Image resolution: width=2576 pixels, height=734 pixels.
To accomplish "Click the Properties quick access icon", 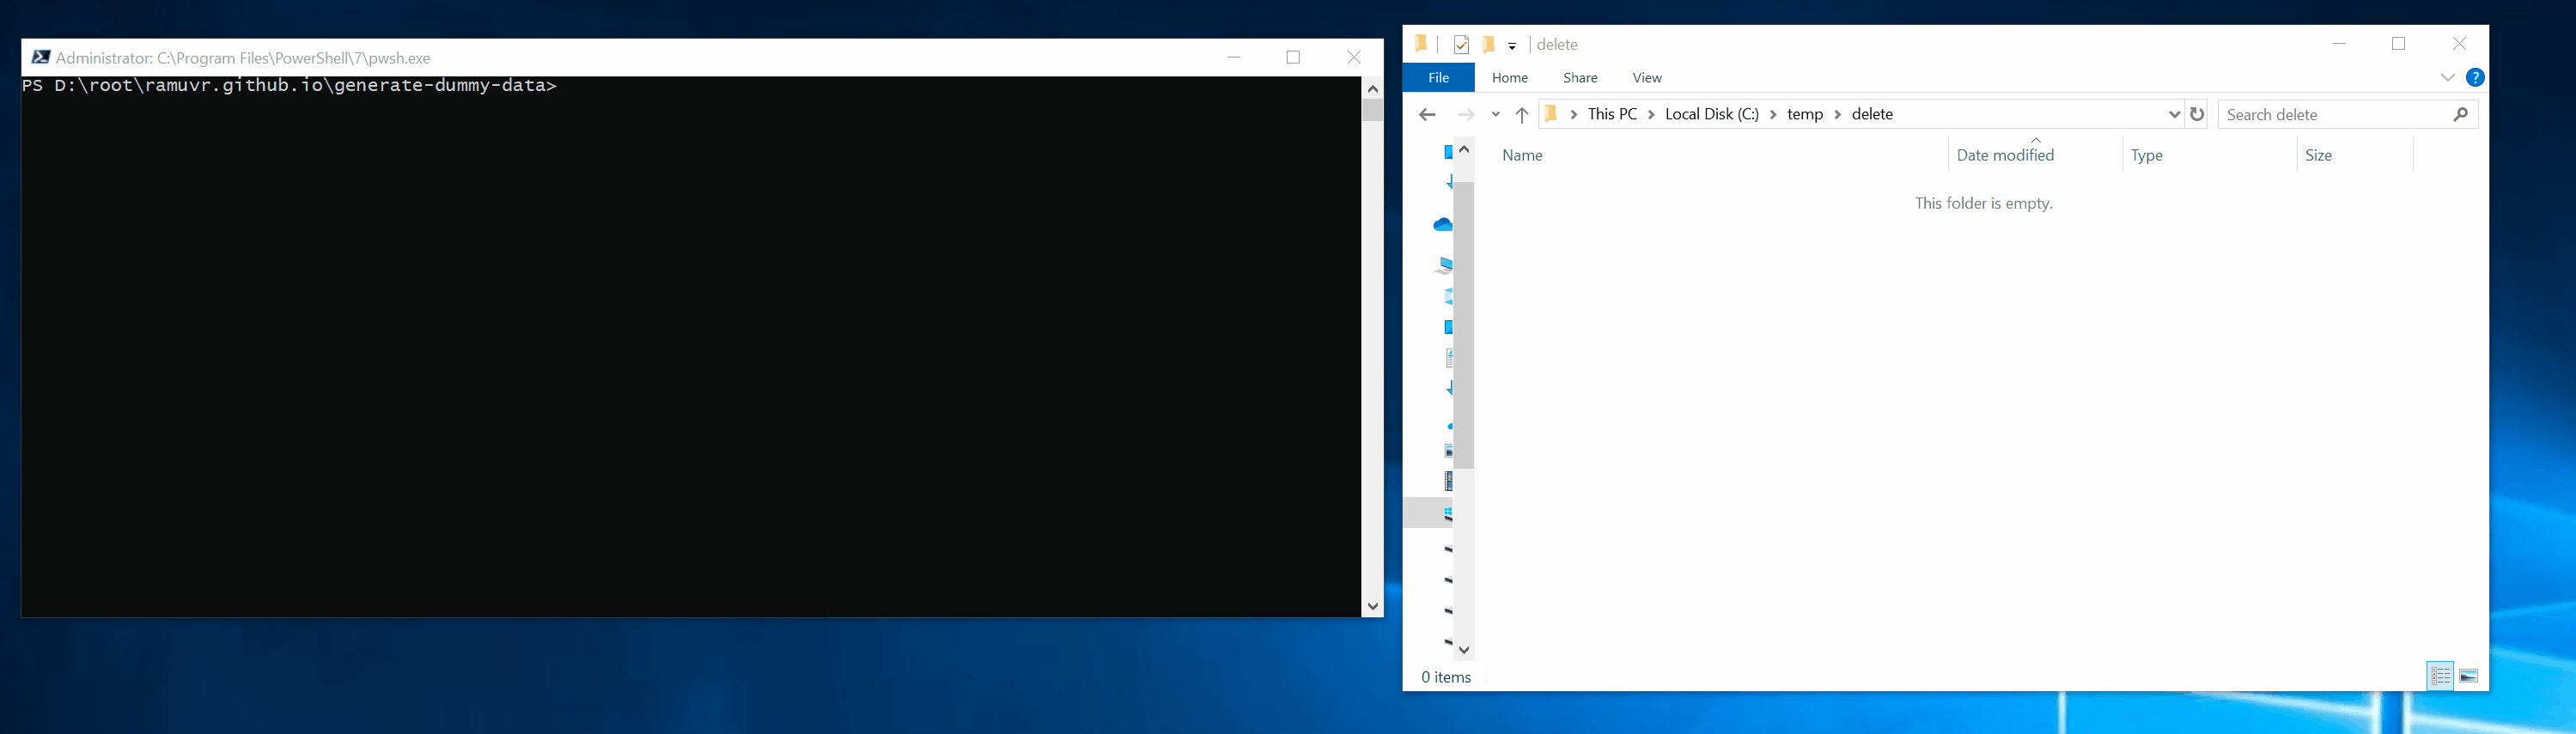I will (1461, 45).
